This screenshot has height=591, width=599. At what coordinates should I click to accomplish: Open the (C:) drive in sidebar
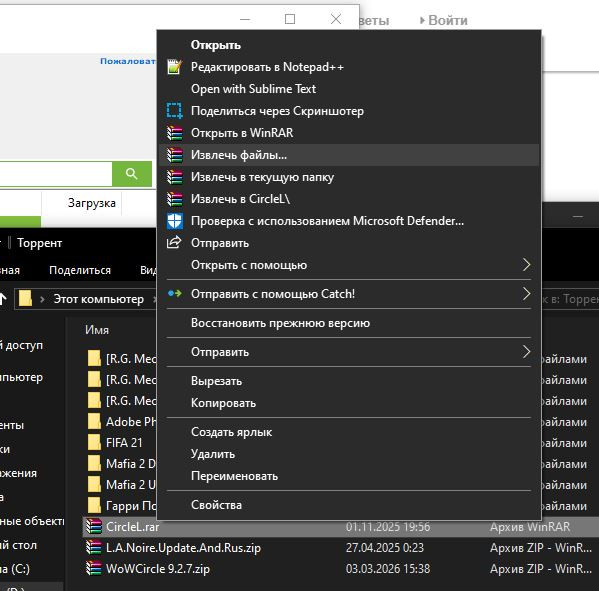15,568
